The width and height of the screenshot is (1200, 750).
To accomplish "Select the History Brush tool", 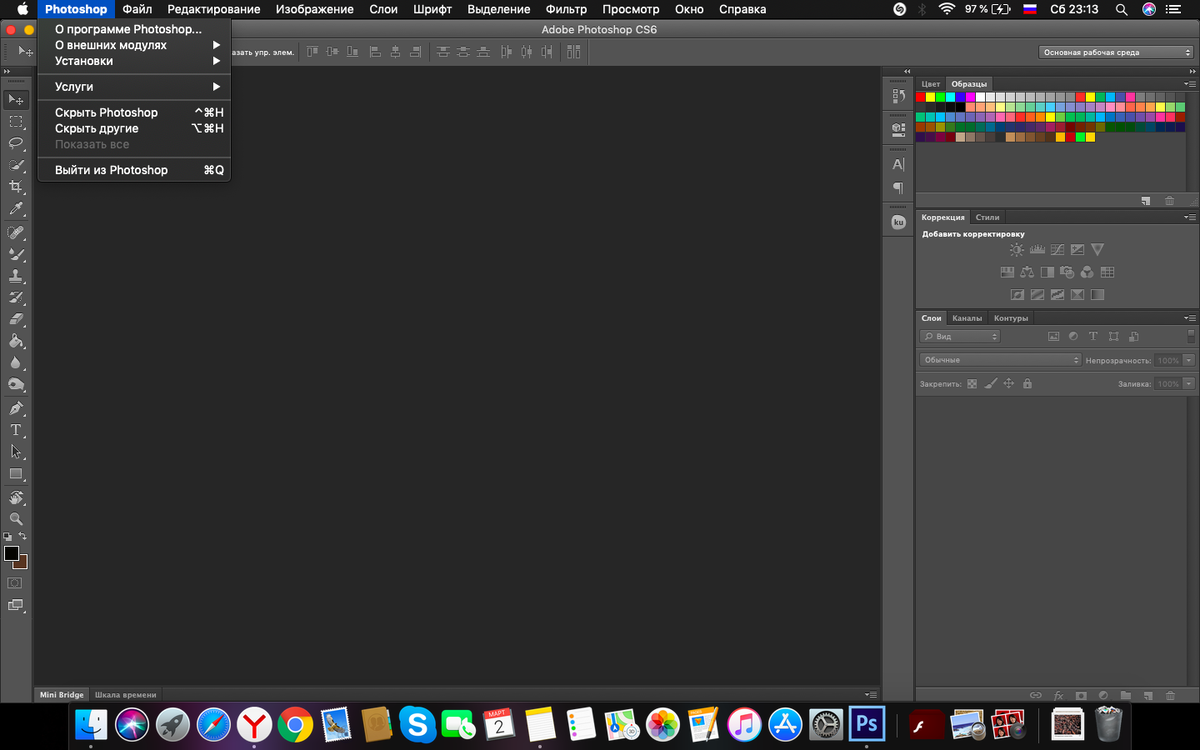I will [16, 298].
